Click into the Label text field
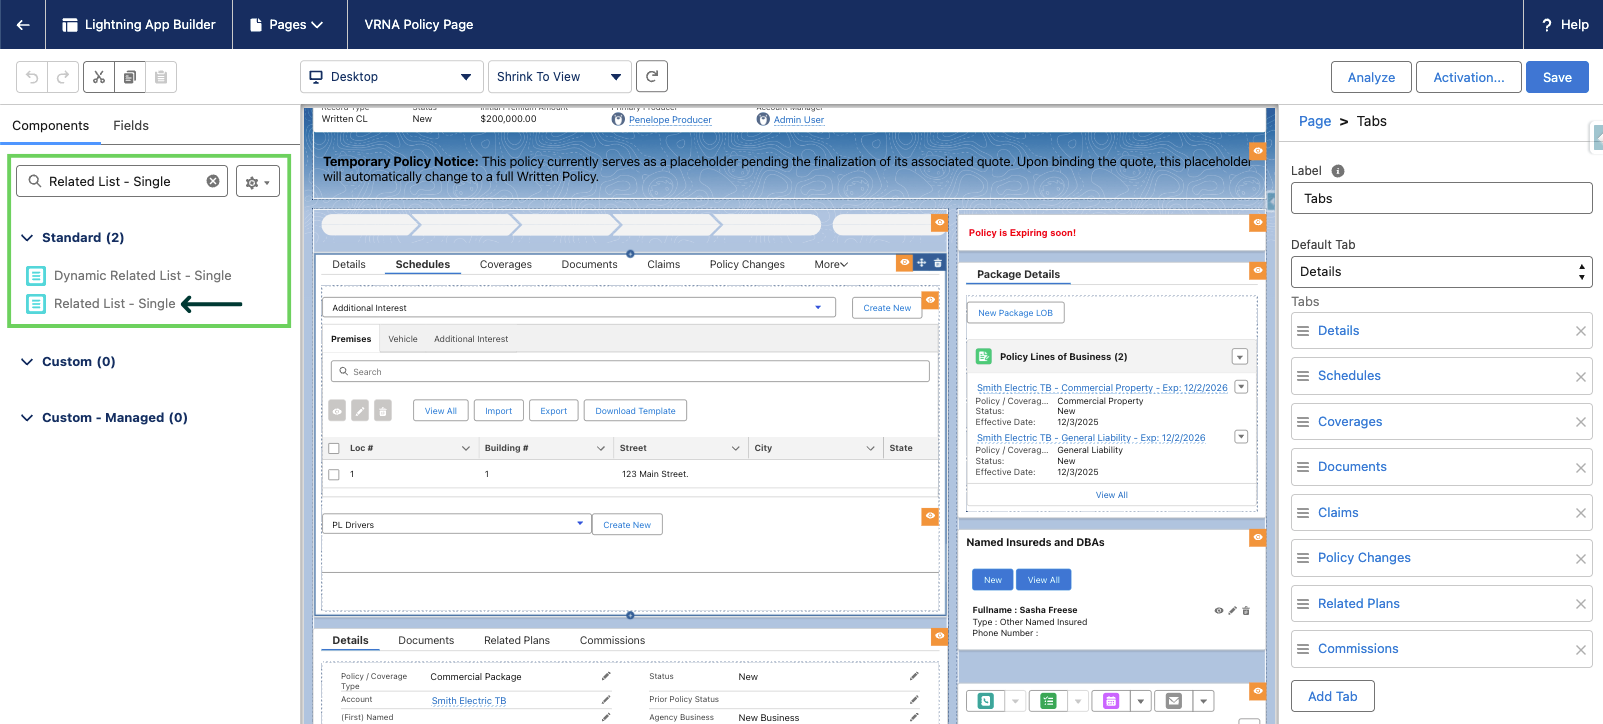Image resolution: width=1603 pixels, height=724 pixels. (1441, 198)
